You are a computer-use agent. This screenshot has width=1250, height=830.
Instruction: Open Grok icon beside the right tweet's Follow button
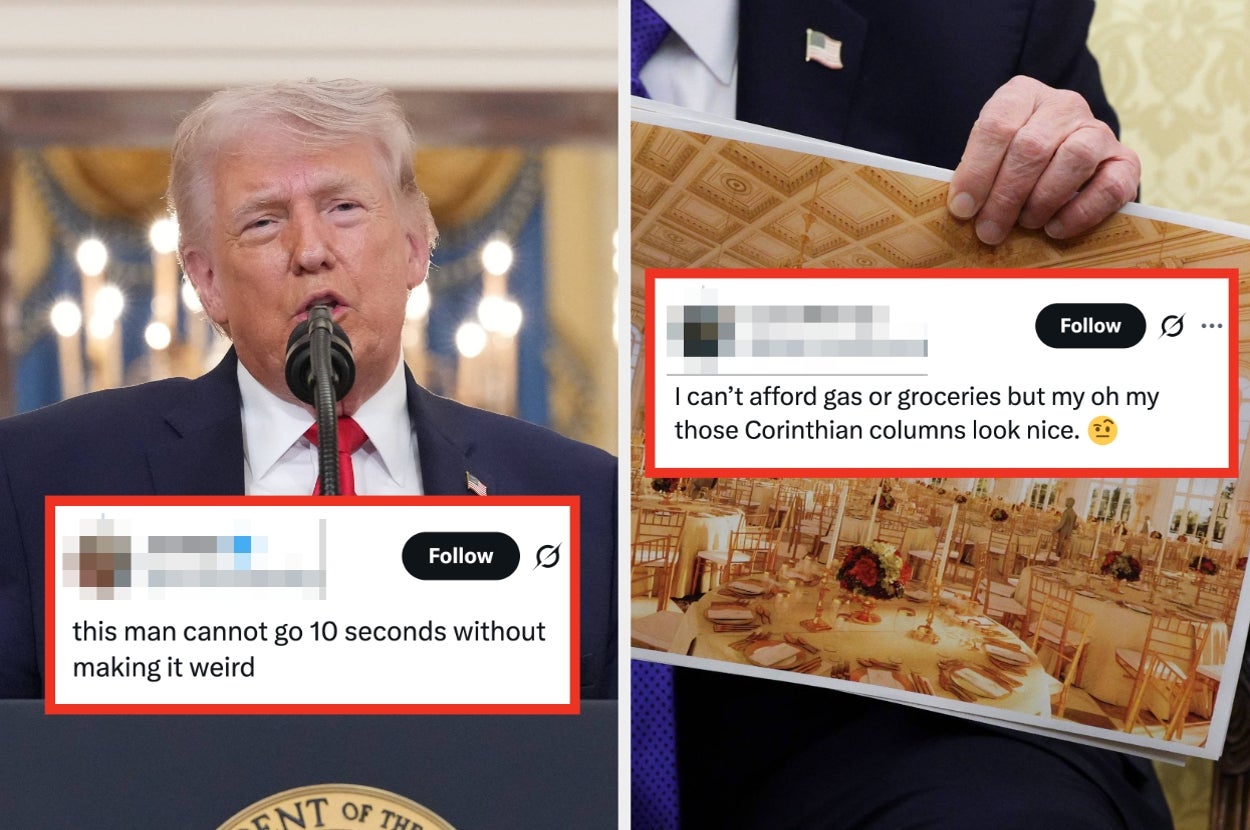pyautogui.click(x=1172, y=326)
